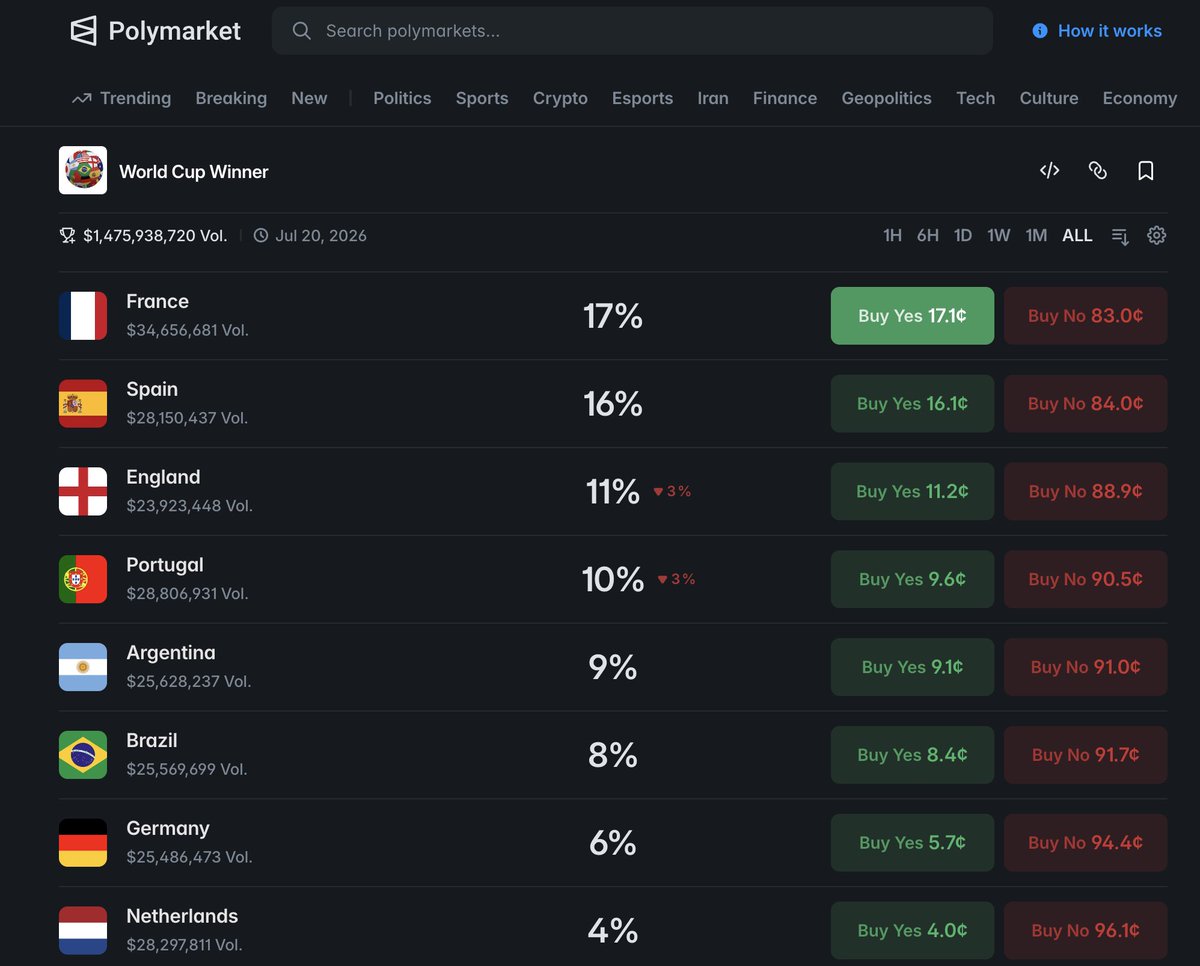Select the 1H time range

892,236
